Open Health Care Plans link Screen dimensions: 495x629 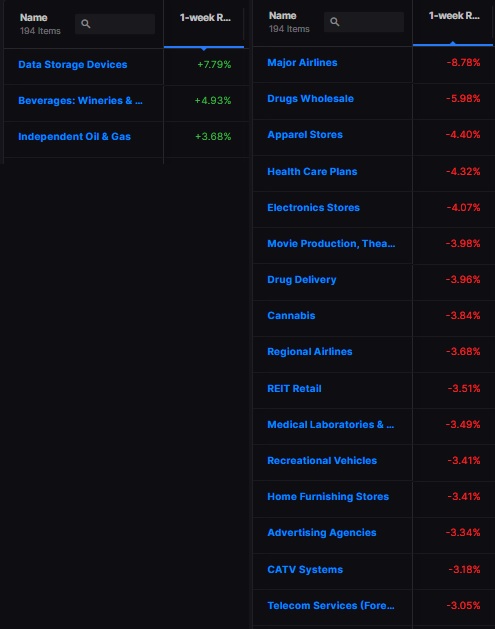click(x=312, y=172)
